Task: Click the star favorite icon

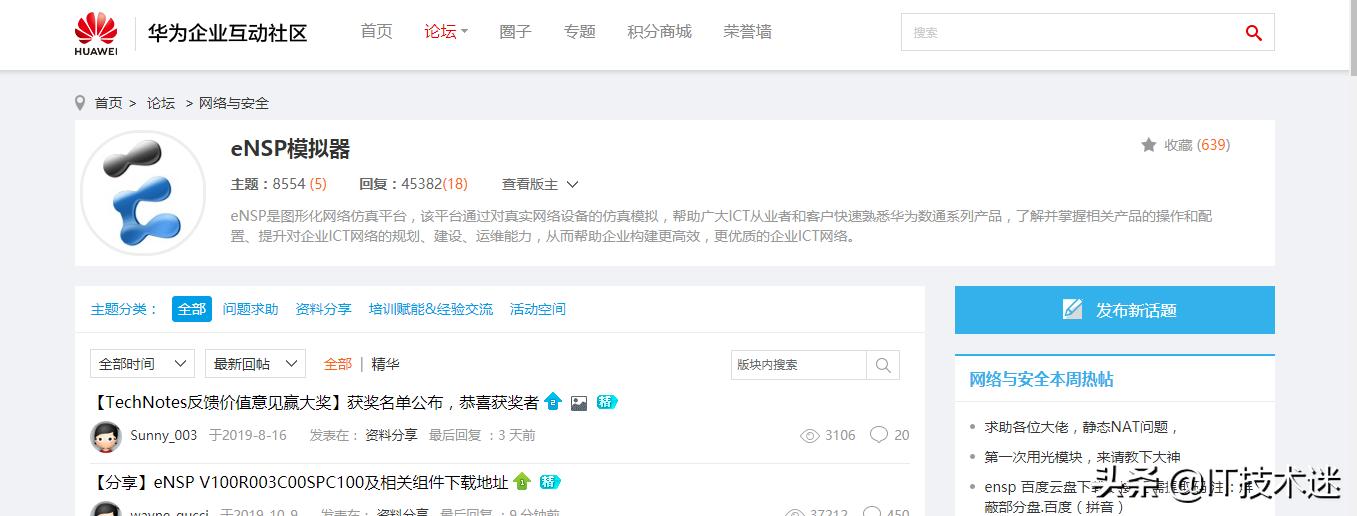Action: click(x=1149, y=145)
